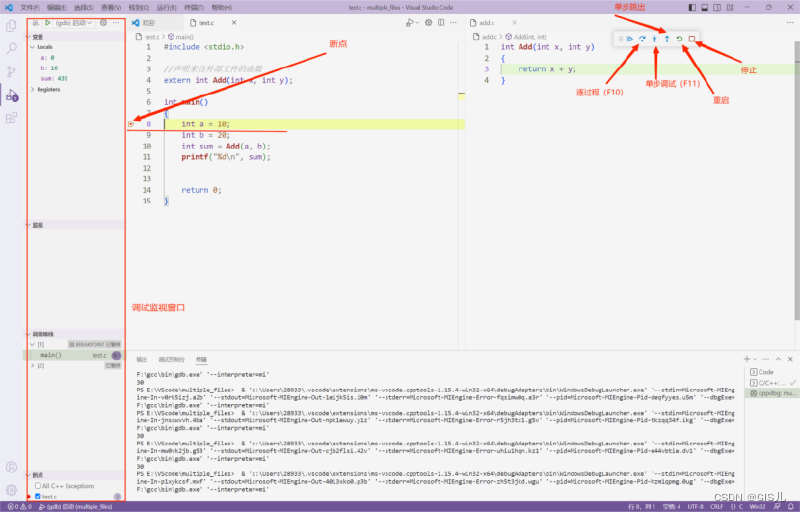Open new terminal dropdown arrow
The height and width of the screenshot is (512, 800).
[x=756, y=359]
